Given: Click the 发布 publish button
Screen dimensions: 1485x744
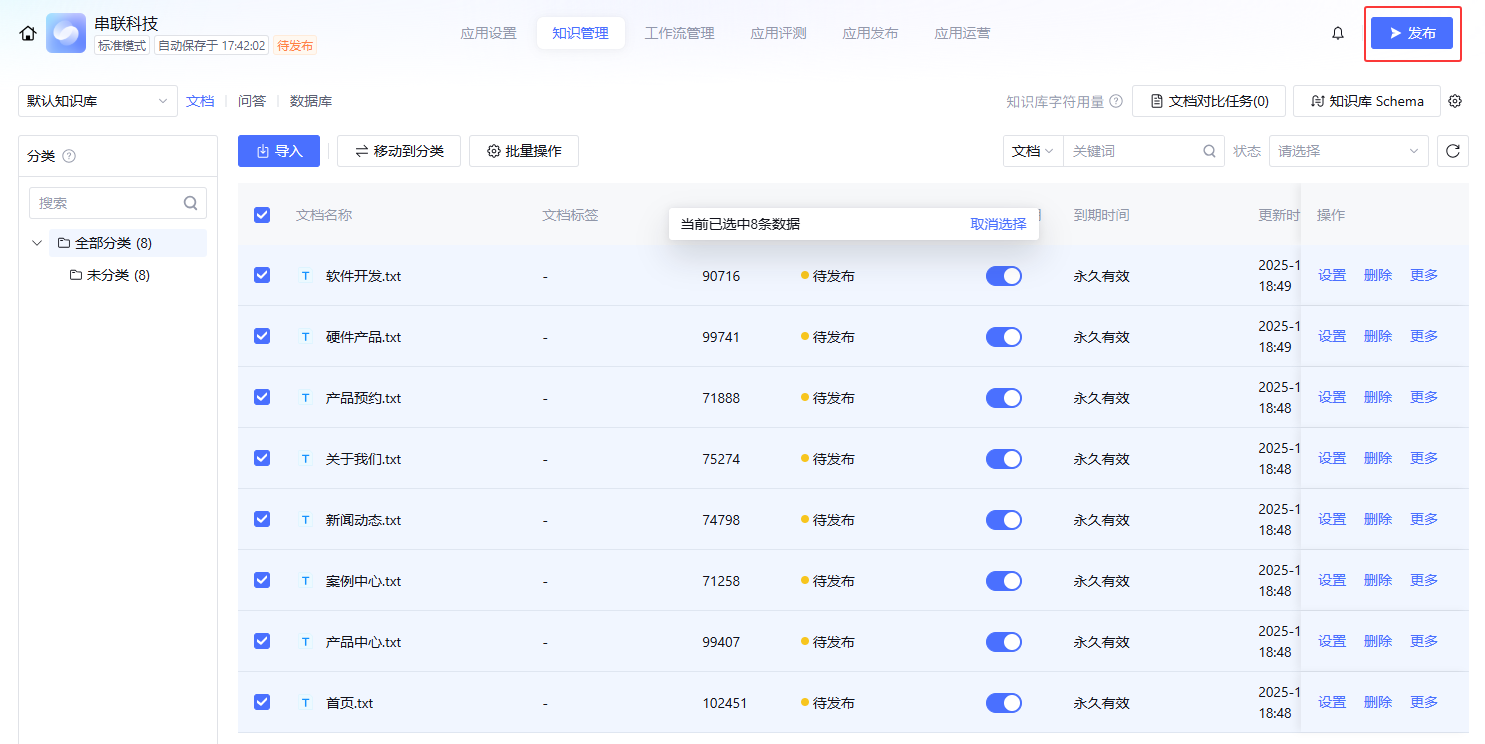Looking at the screenshot, I should click(1412, 33).
